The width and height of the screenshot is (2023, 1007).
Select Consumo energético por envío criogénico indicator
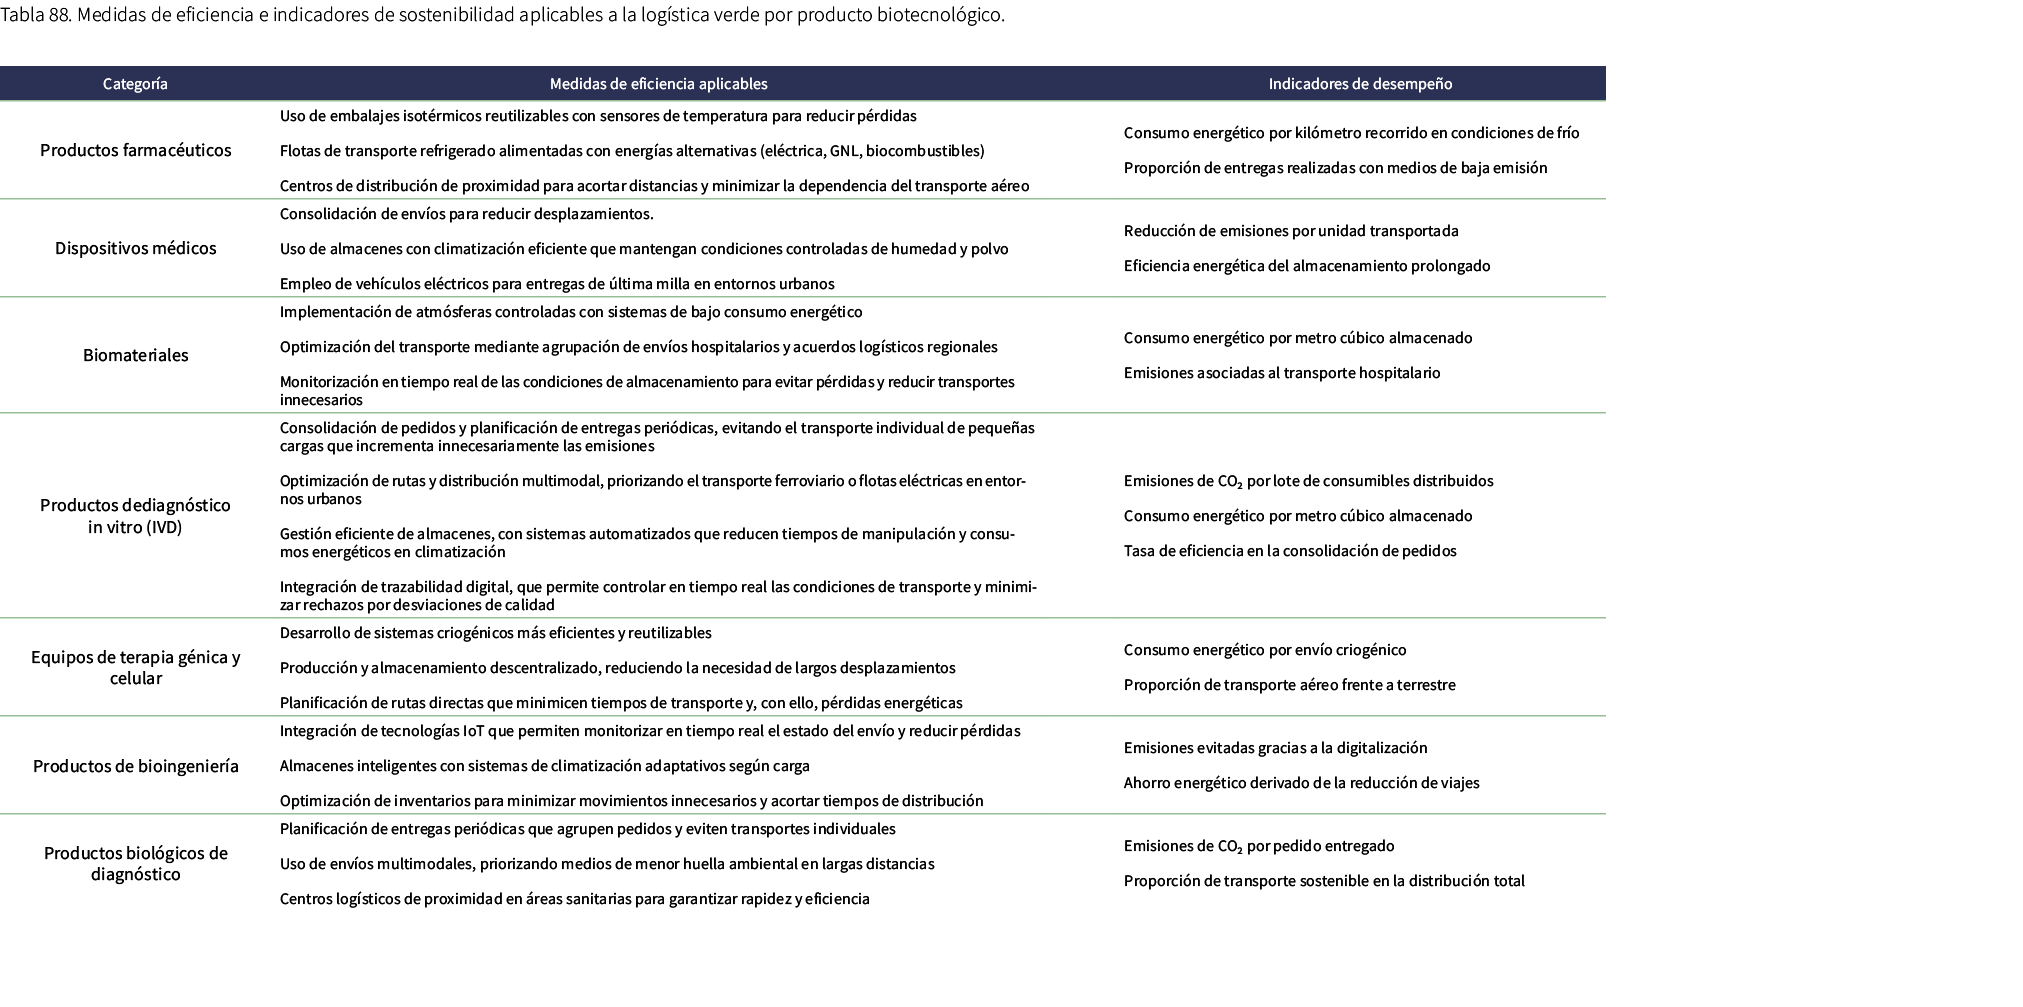tap(1264, 650)
